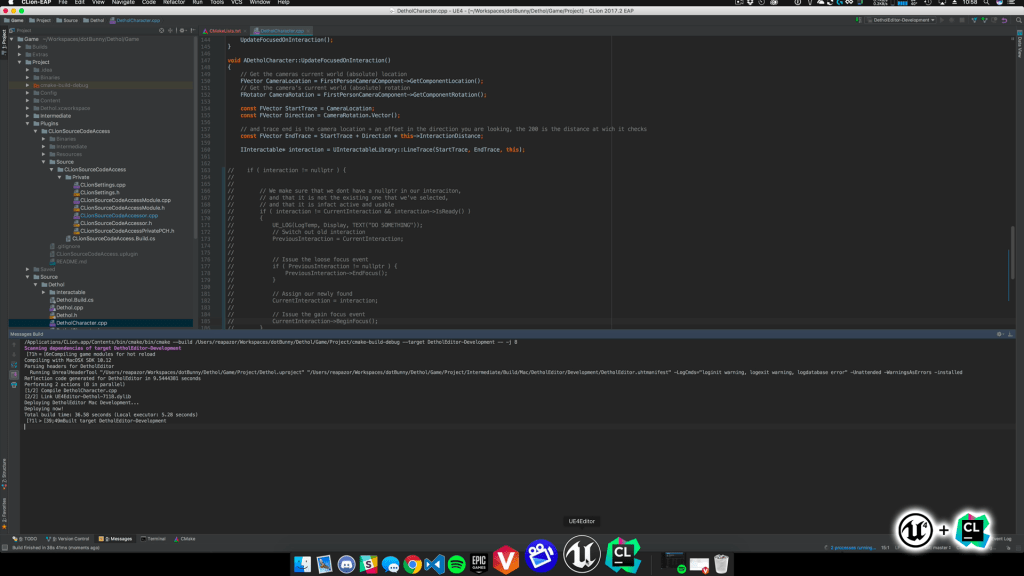Click the project panel settings gear icon
The width and height of the screenshot is (1024, 576).
[181, 31]
